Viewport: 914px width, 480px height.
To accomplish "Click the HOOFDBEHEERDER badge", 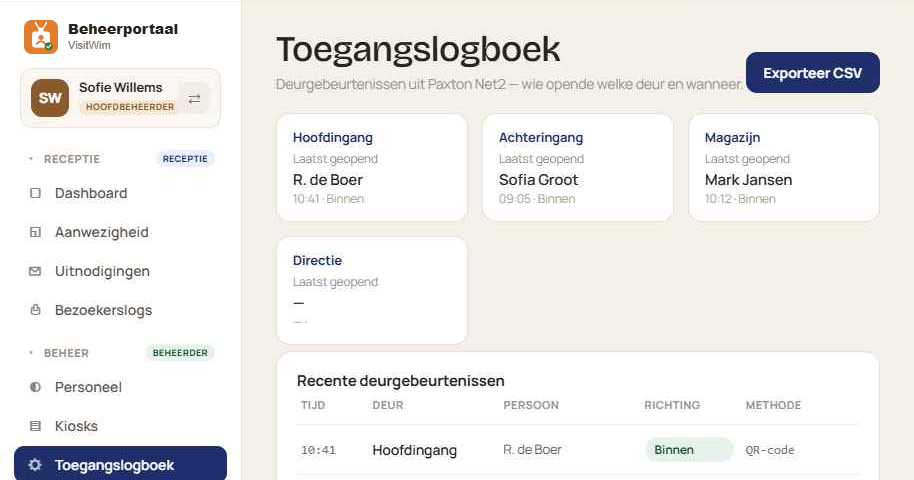I will click(x=129, y=107).
